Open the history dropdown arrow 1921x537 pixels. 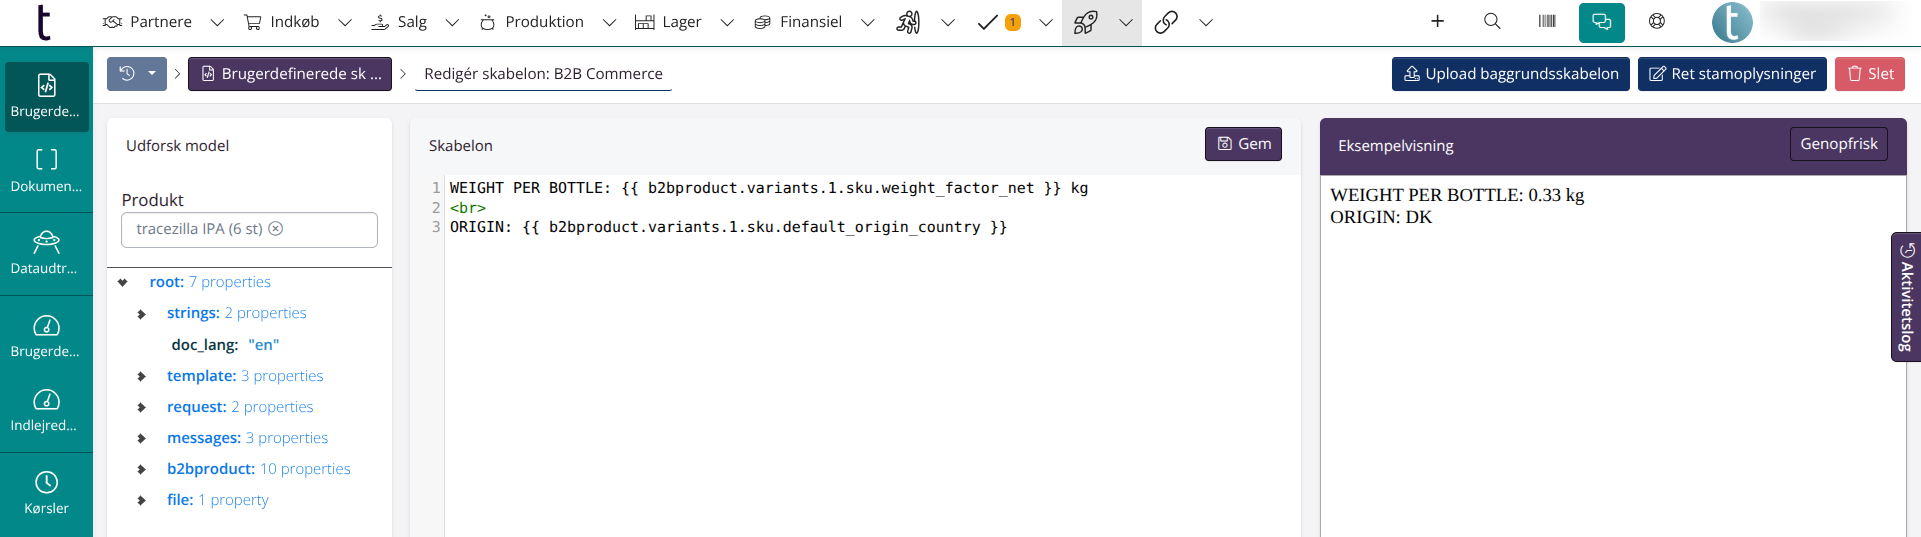152,73
